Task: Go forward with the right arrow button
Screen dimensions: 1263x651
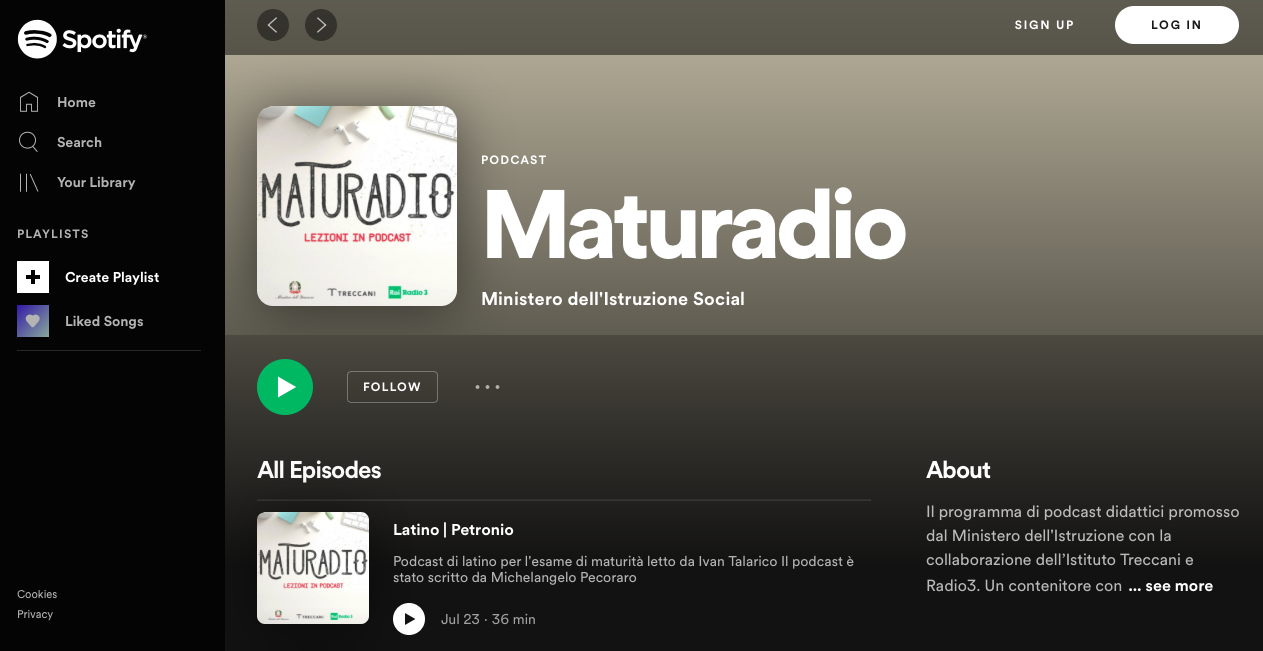Action: [x=321, y=25]
